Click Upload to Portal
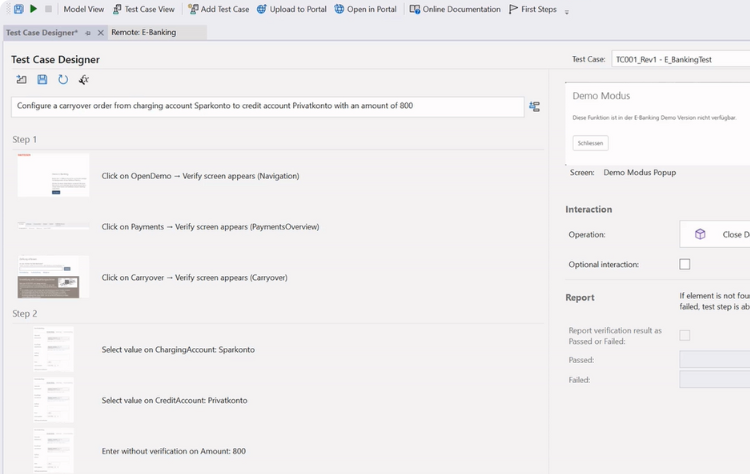Screen dimensions: 750x474 [x=291, y=9]
